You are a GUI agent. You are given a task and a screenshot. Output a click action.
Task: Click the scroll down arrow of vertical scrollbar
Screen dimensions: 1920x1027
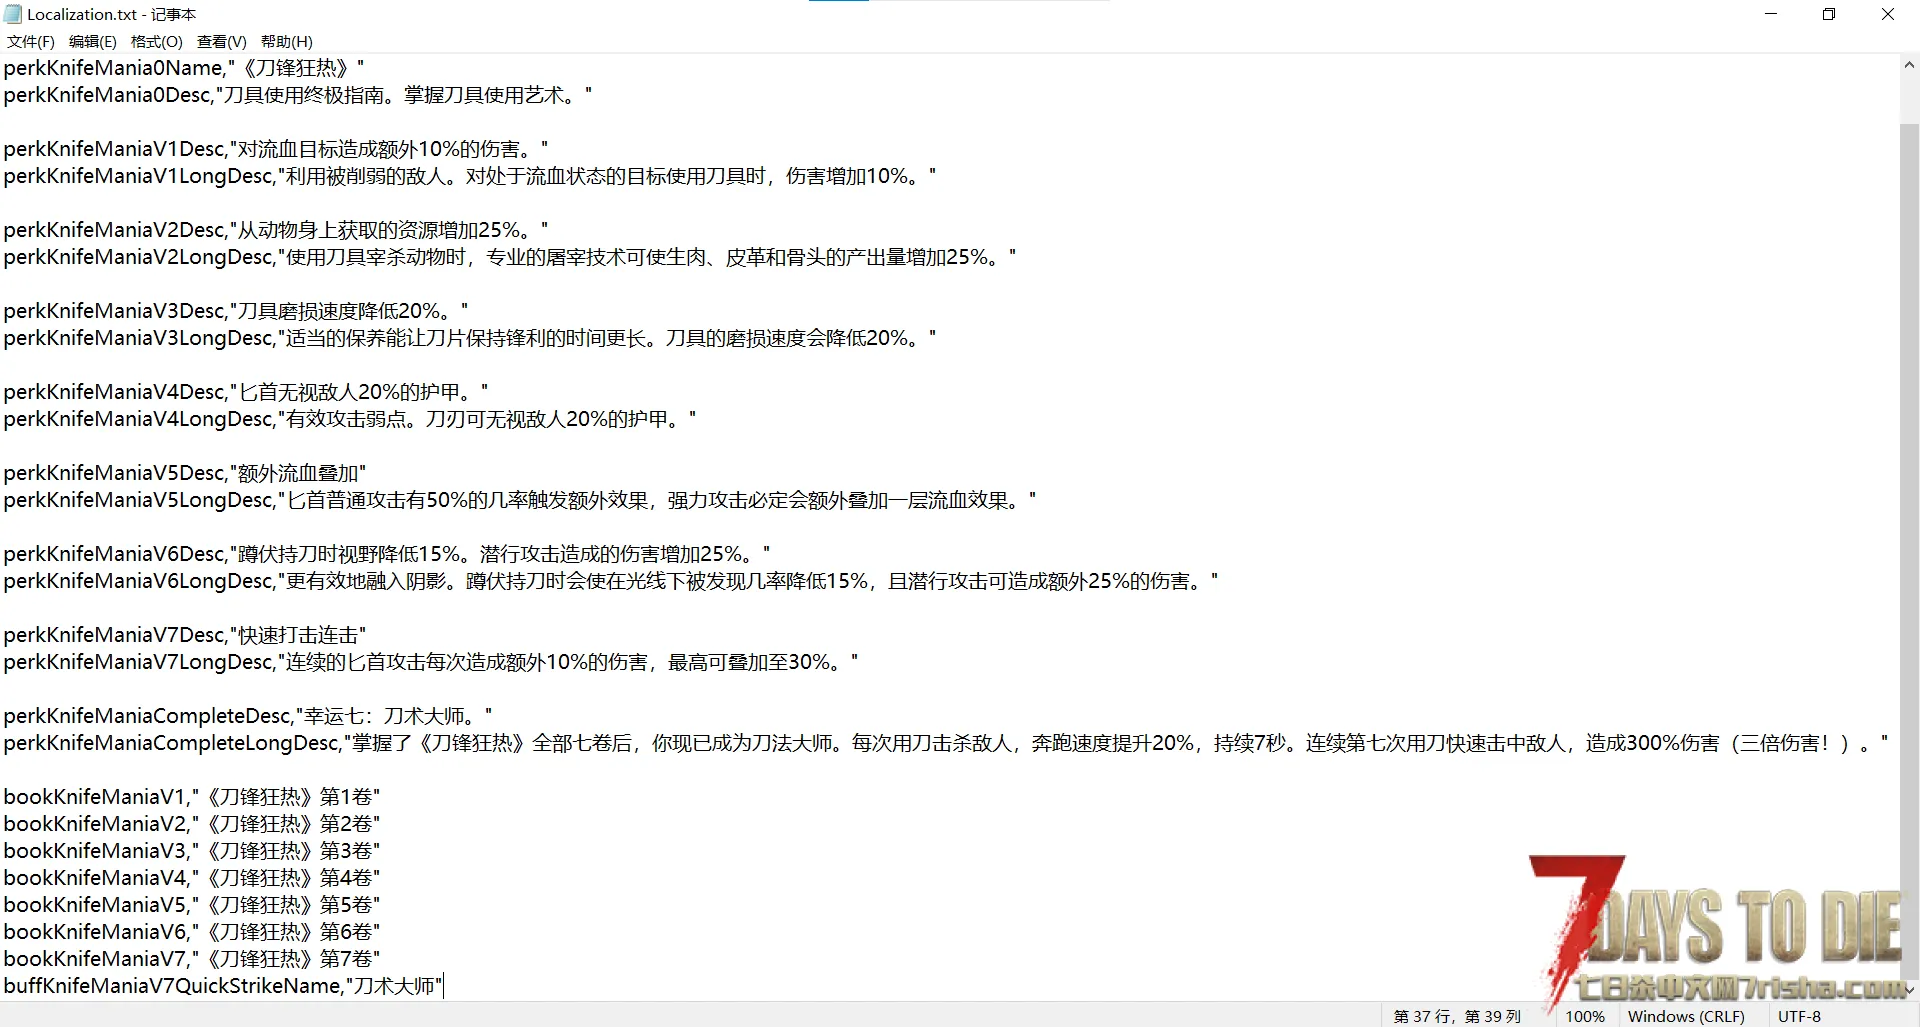click(x=1908, y=989)
